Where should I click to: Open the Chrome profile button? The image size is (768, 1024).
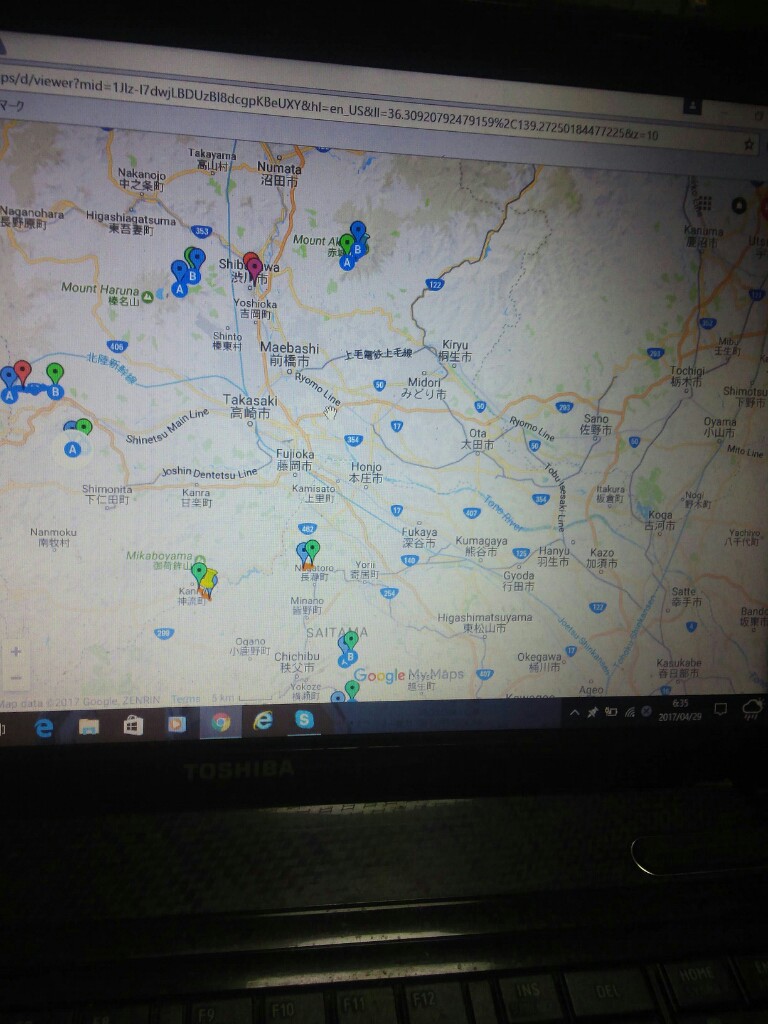692,105
